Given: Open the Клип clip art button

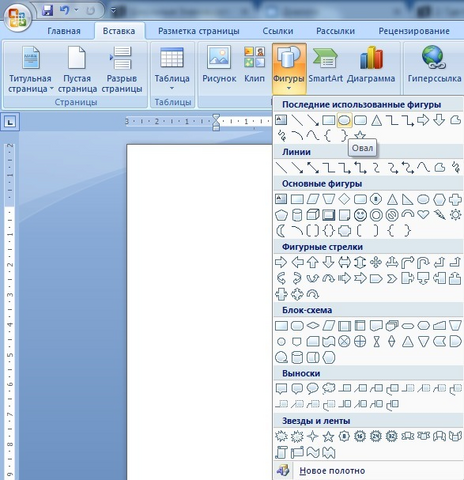Looking at the screenshot, I should [x=254, y=65].
